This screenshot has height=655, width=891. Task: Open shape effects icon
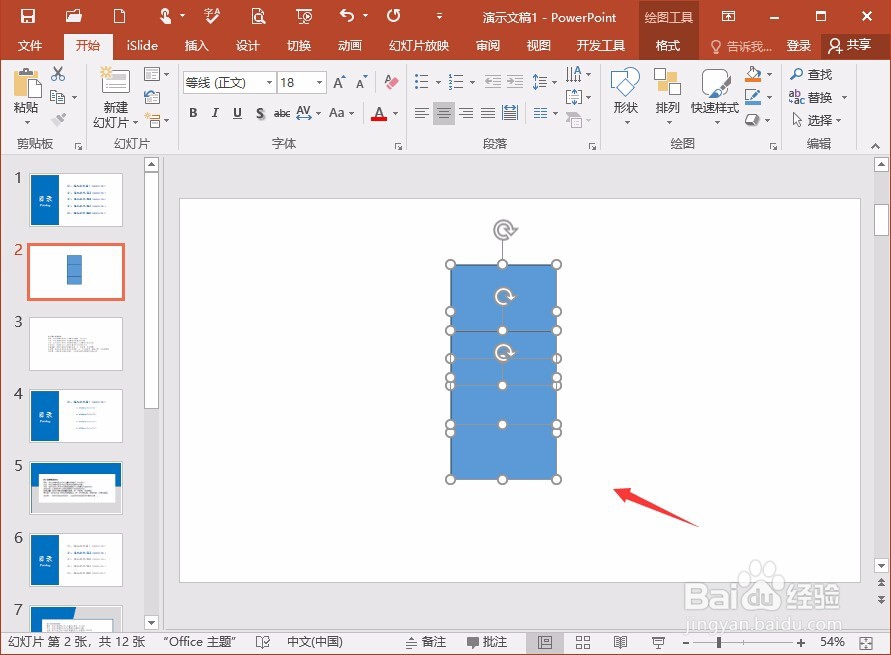(x=752, y=120)
